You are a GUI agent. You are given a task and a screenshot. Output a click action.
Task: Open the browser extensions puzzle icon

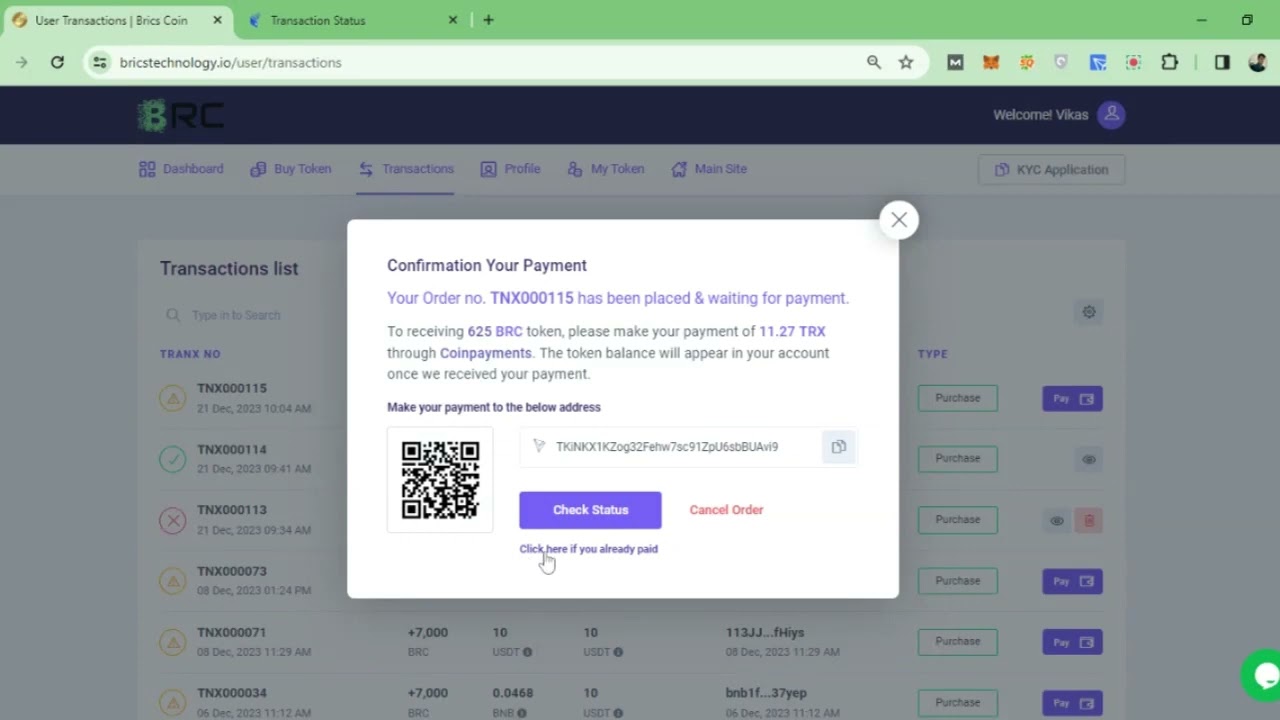click(x=1169, y=62)
